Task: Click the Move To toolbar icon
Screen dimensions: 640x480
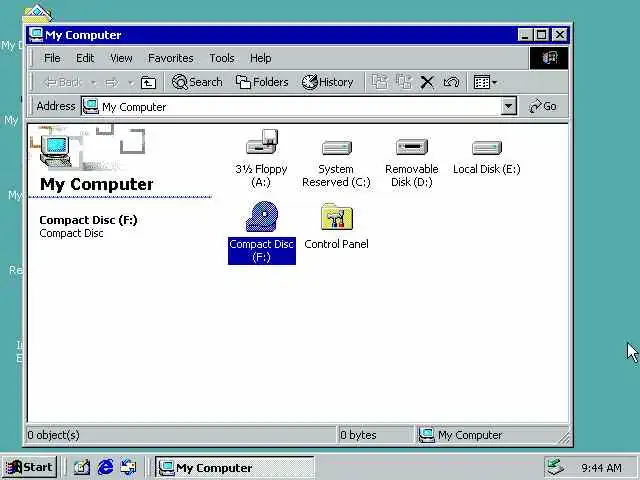Action: click(x=379, y=82)
